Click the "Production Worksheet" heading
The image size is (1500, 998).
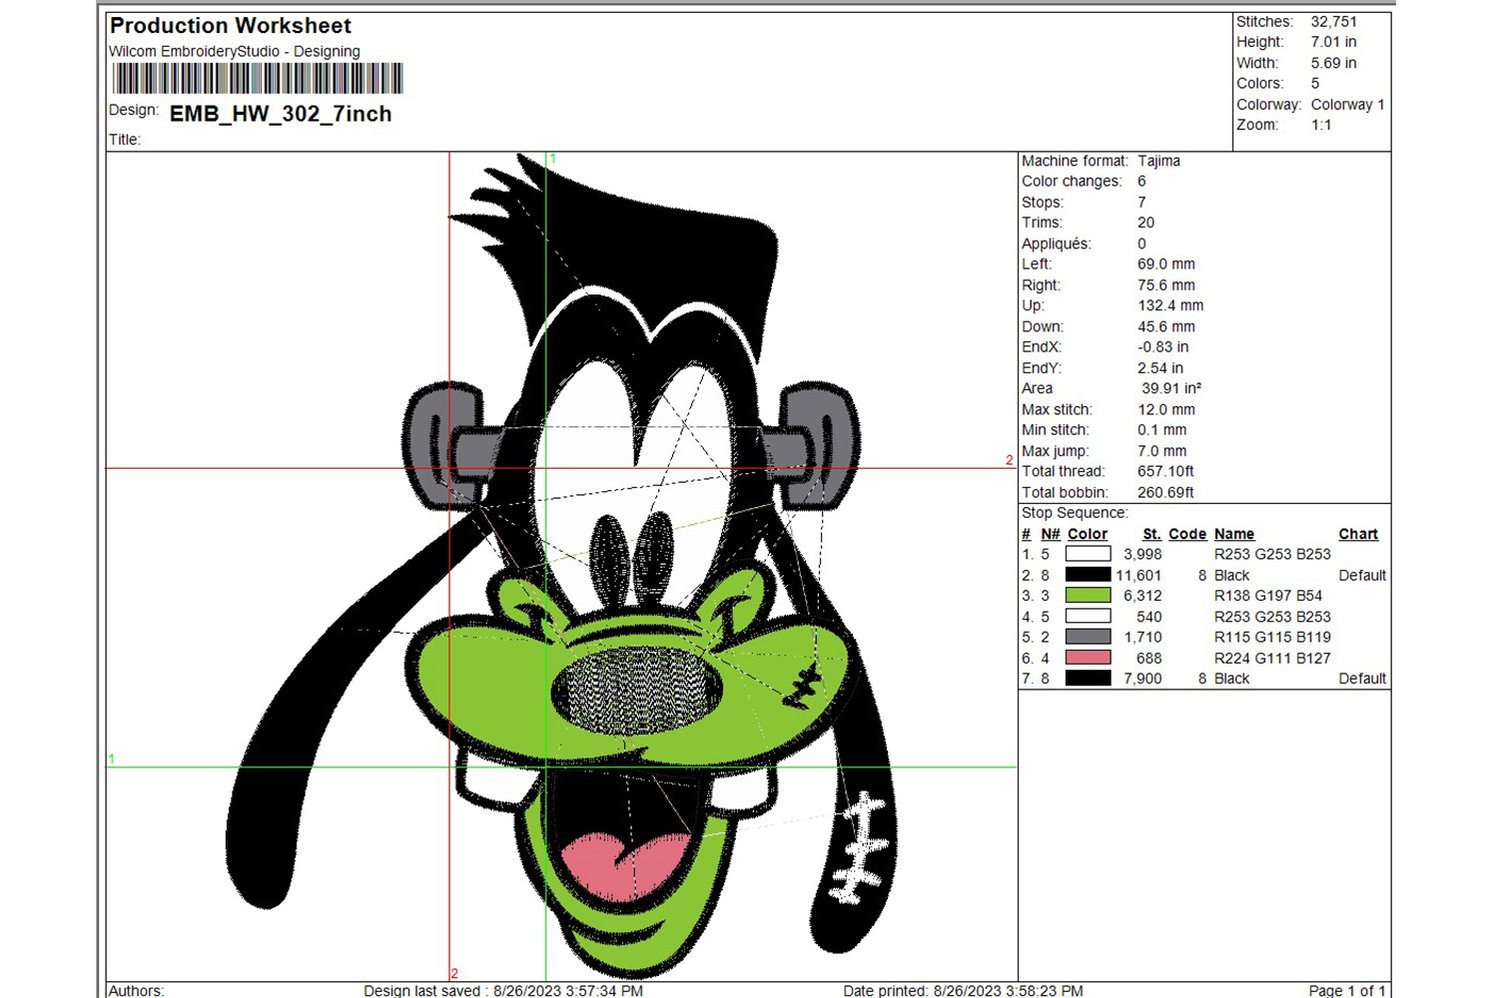click(230, 26)
